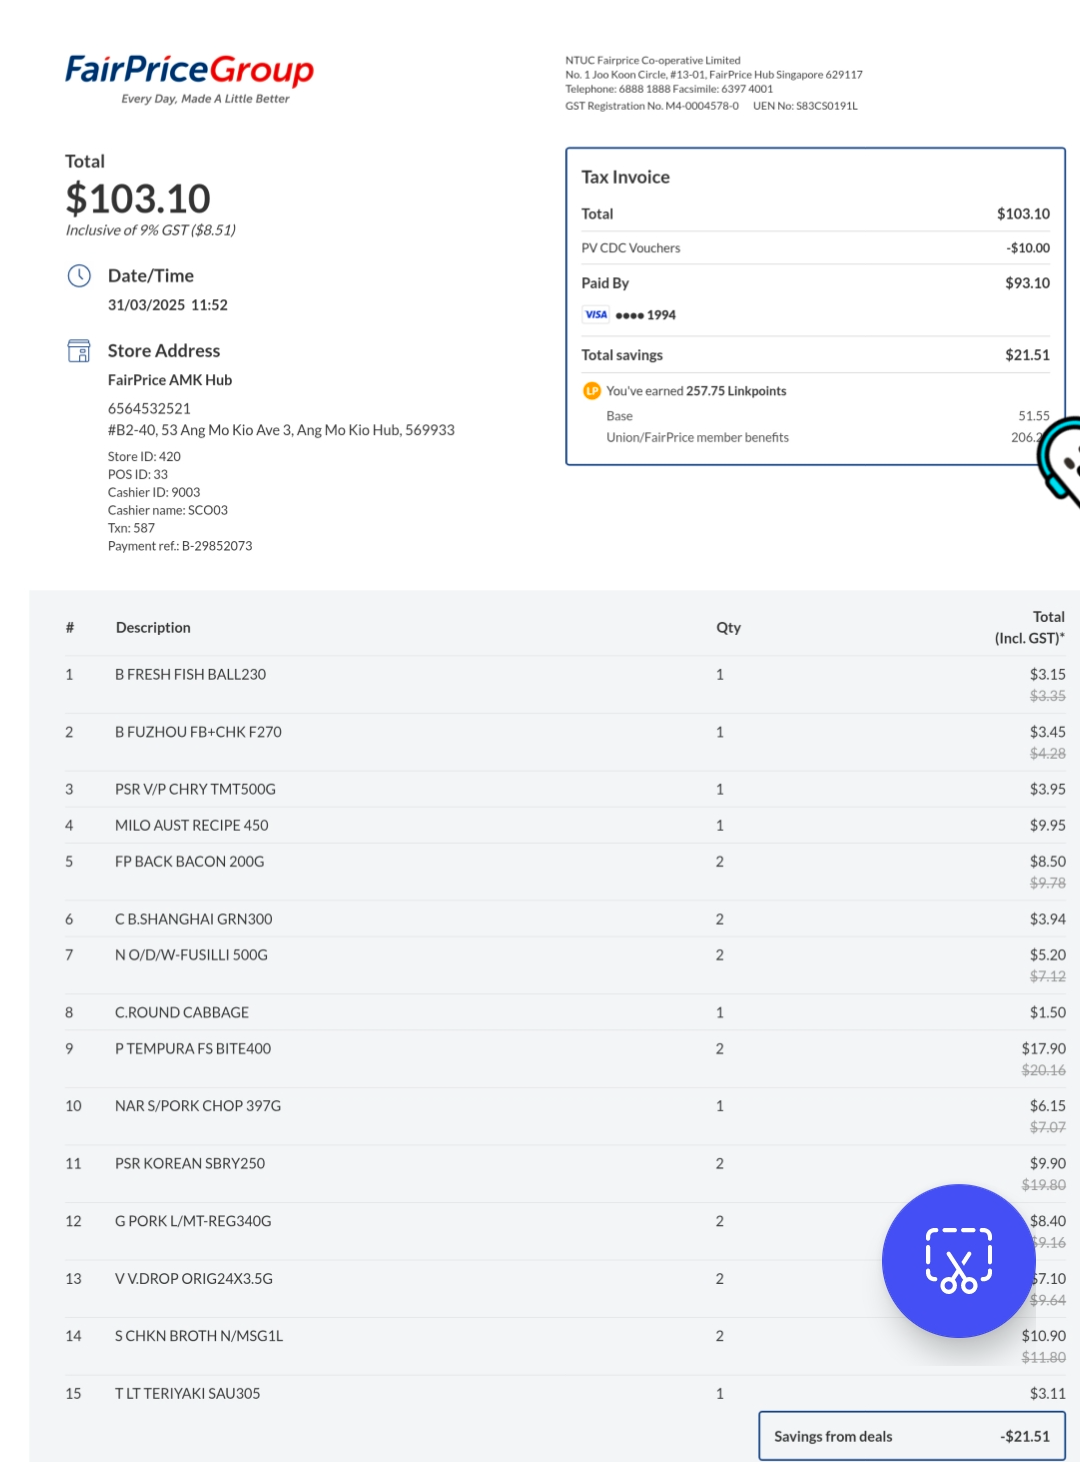Screen dimensions: 1080x1462
Task: Click 'You've earned 257.75 Linkpoints' text
Action: pyautogui.click(x=696, y=391)
